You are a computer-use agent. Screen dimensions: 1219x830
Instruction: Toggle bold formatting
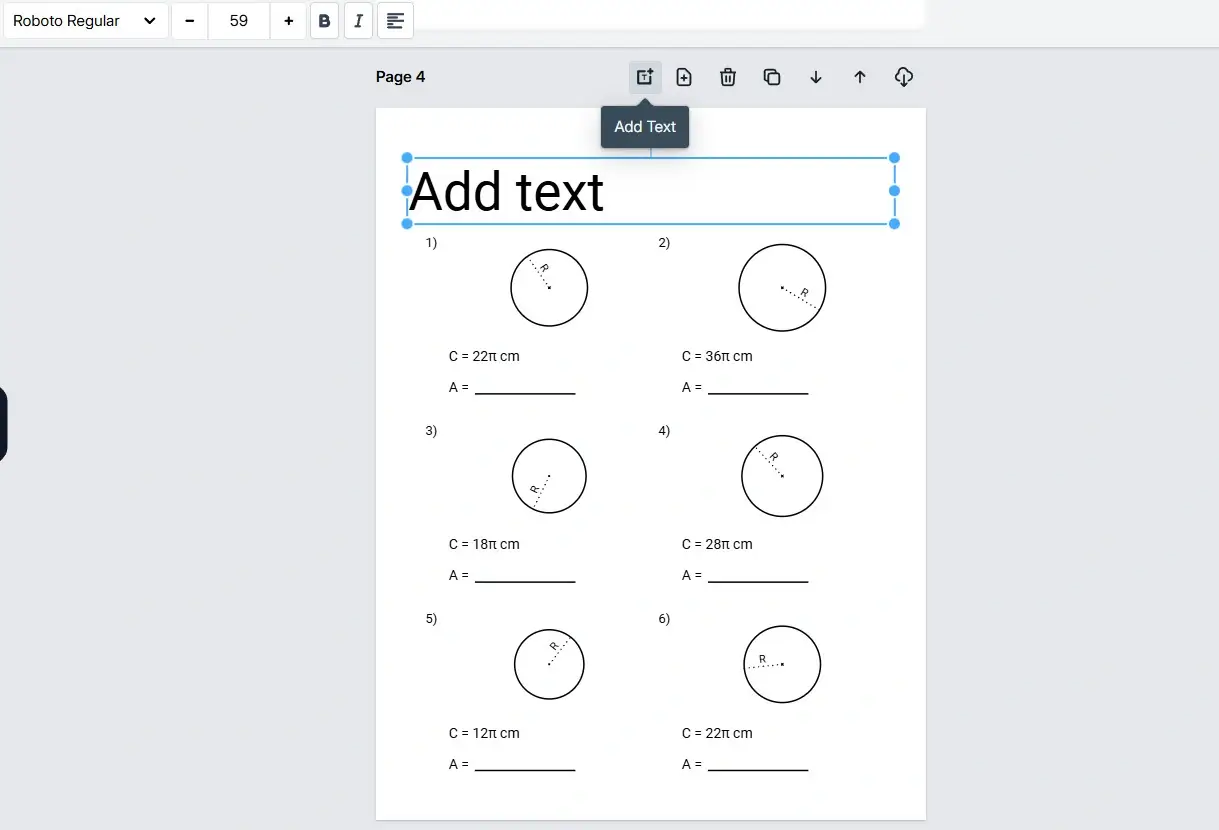(324, 21)
